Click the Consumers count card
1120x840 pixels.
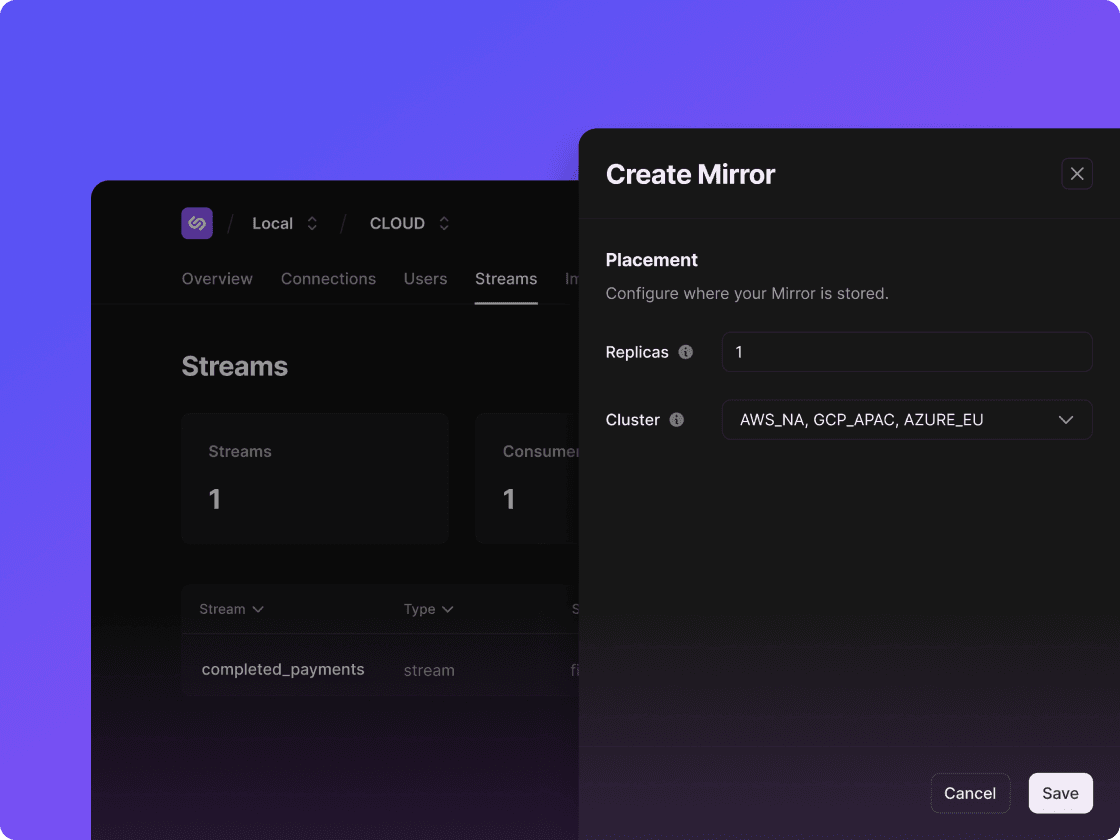tap(527, 479)
